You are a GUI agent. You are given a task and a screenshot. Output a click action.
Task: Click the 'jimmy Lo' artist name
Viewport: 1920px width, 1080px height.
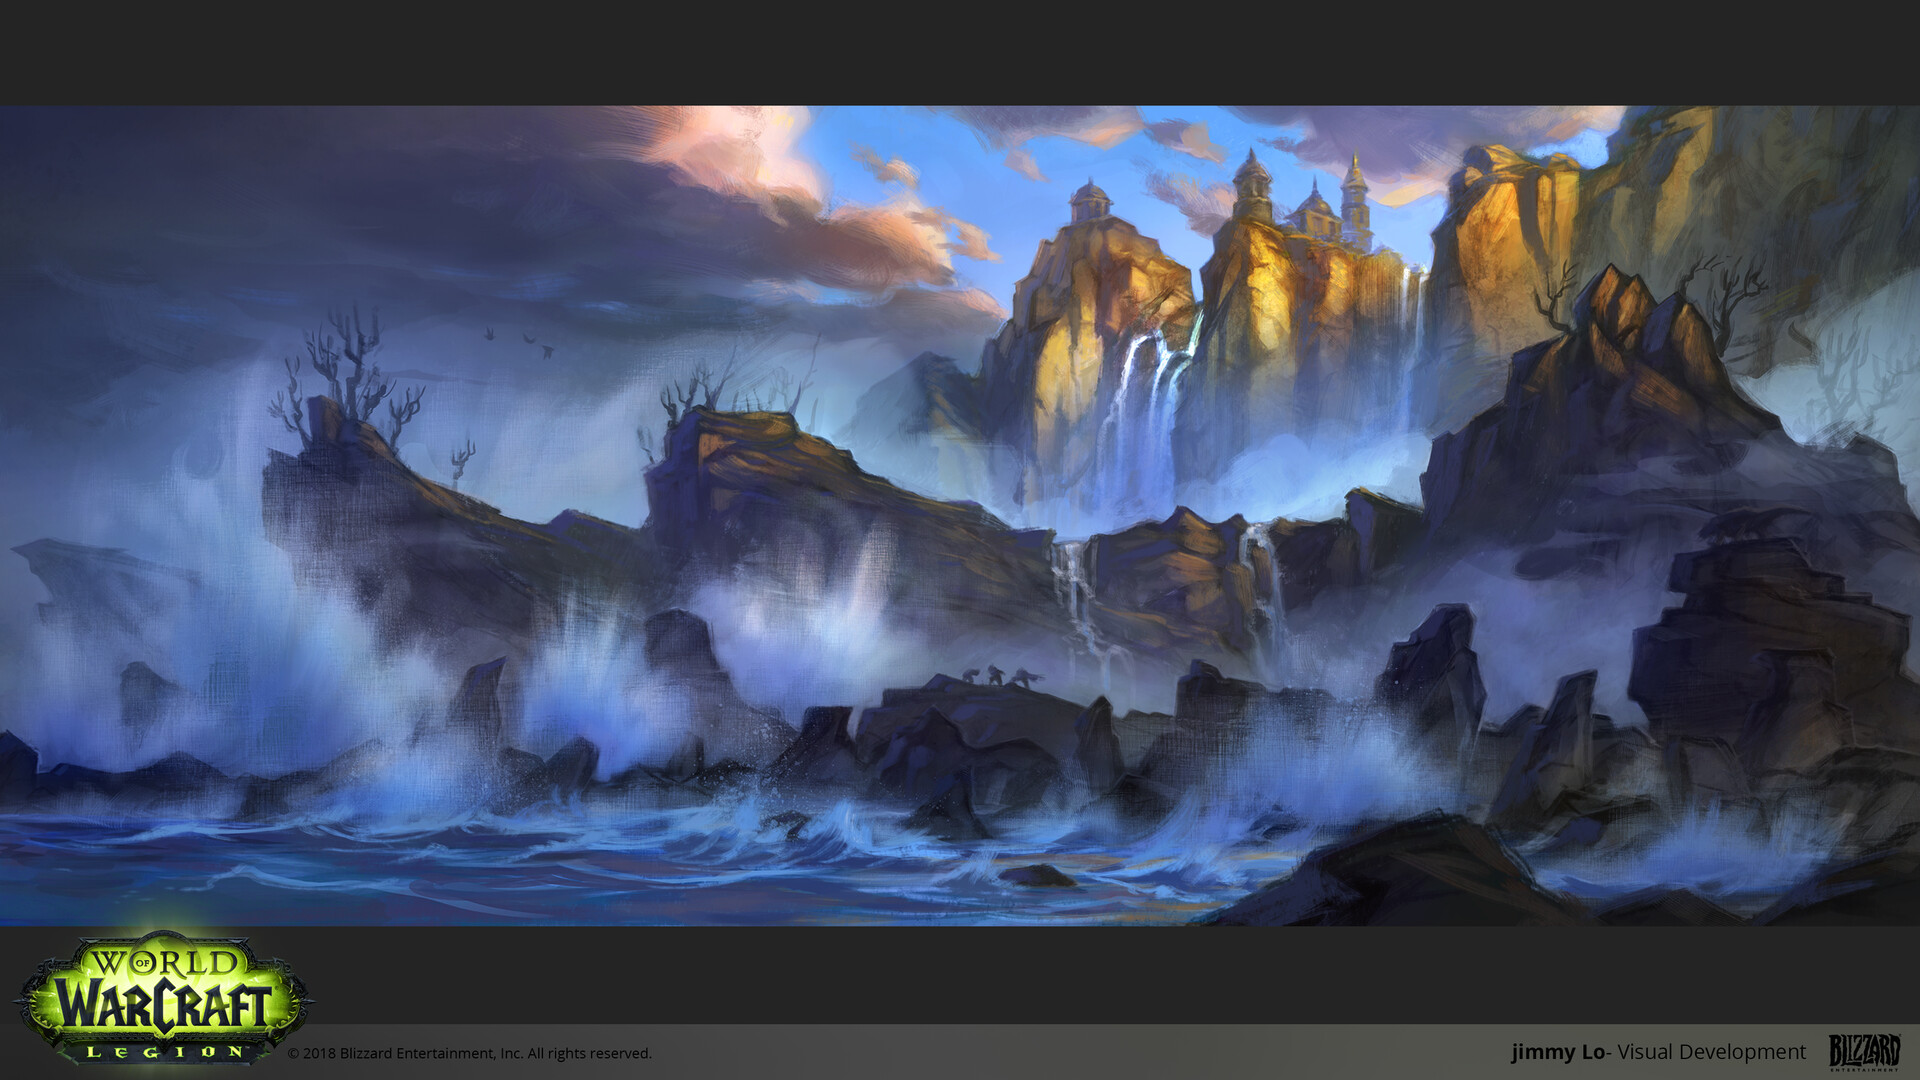pos(1557,1052)
